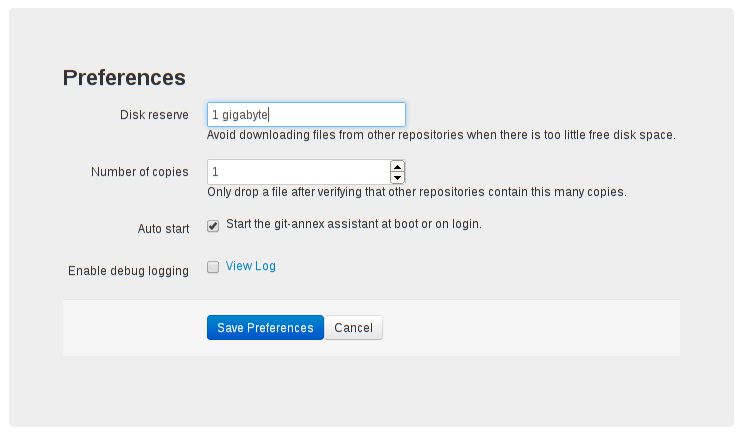Screen dimensions: 742x433
Task: Click the Preferences heading
Action: pos(124,78)
